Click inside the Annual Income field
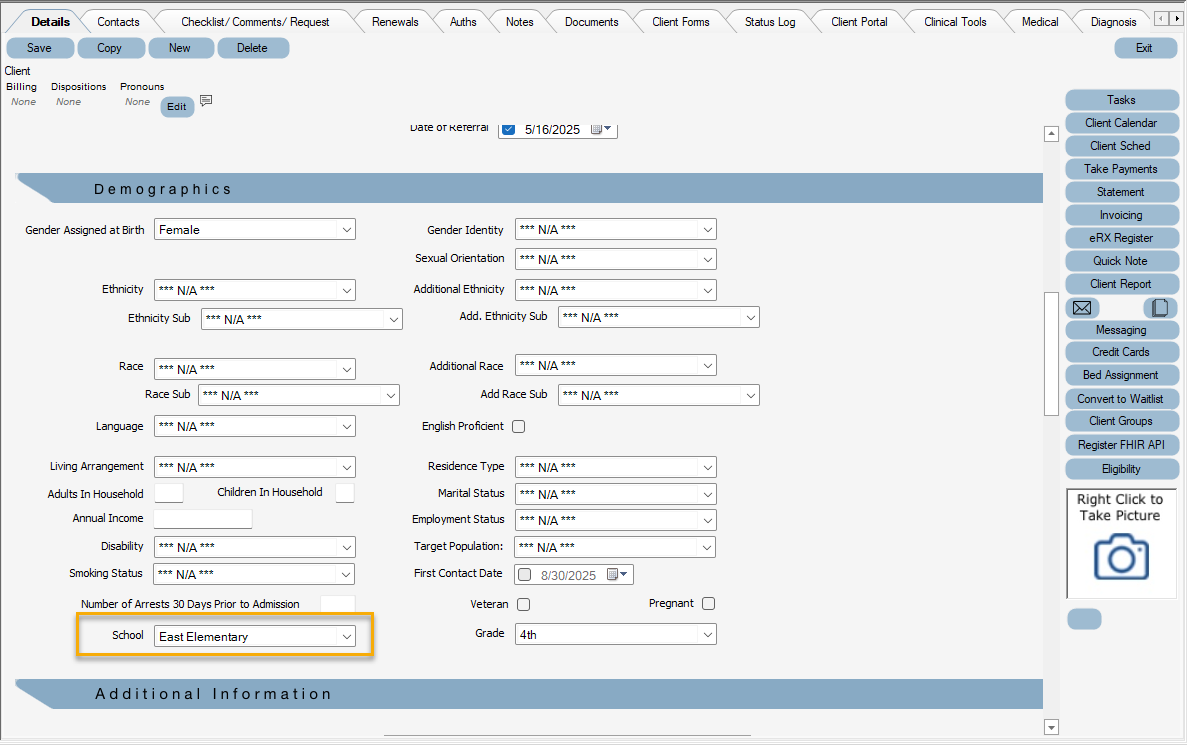The image size is (1187, 745). pyautogui.click(x=202, y=518)
